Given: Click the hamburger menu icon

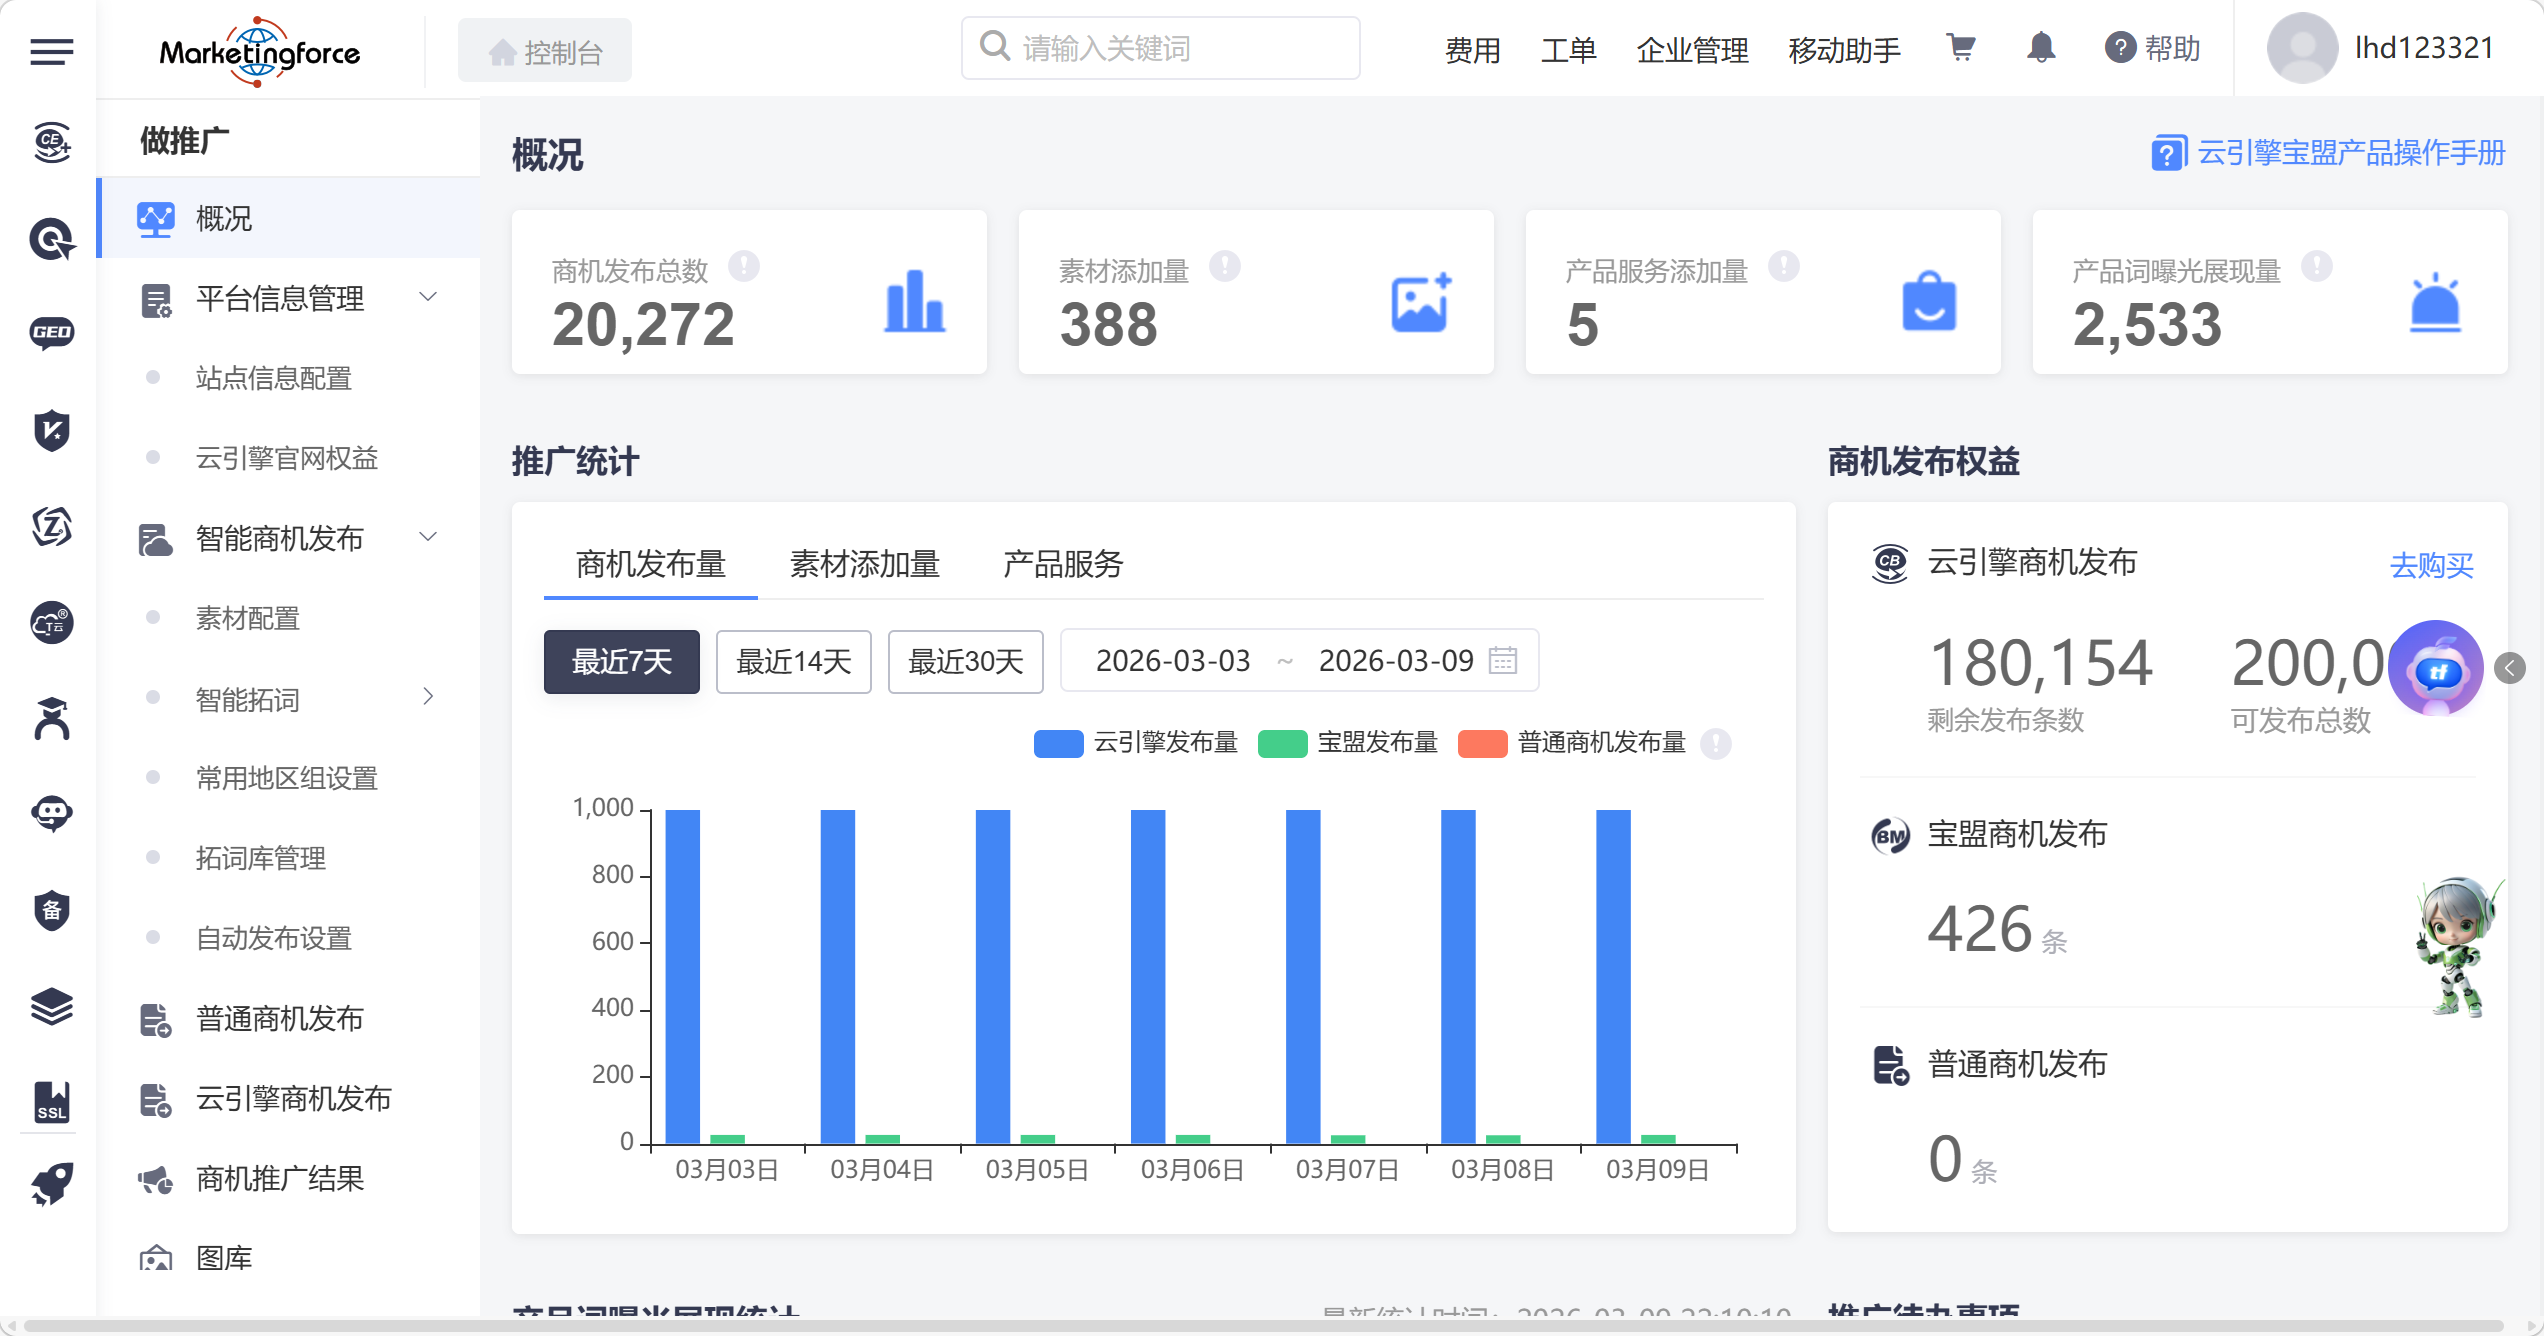Looking at the screenshot, I should 51,51.
